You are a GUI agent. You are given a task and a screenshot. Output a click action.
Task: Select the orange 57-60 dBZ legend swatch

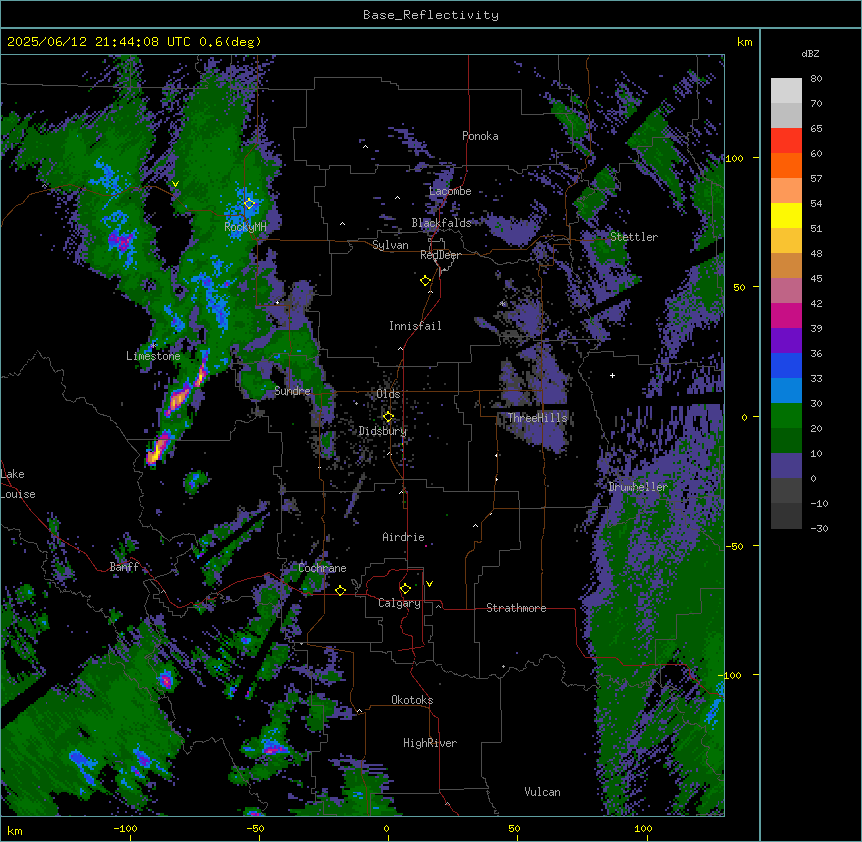coord(786,165)
